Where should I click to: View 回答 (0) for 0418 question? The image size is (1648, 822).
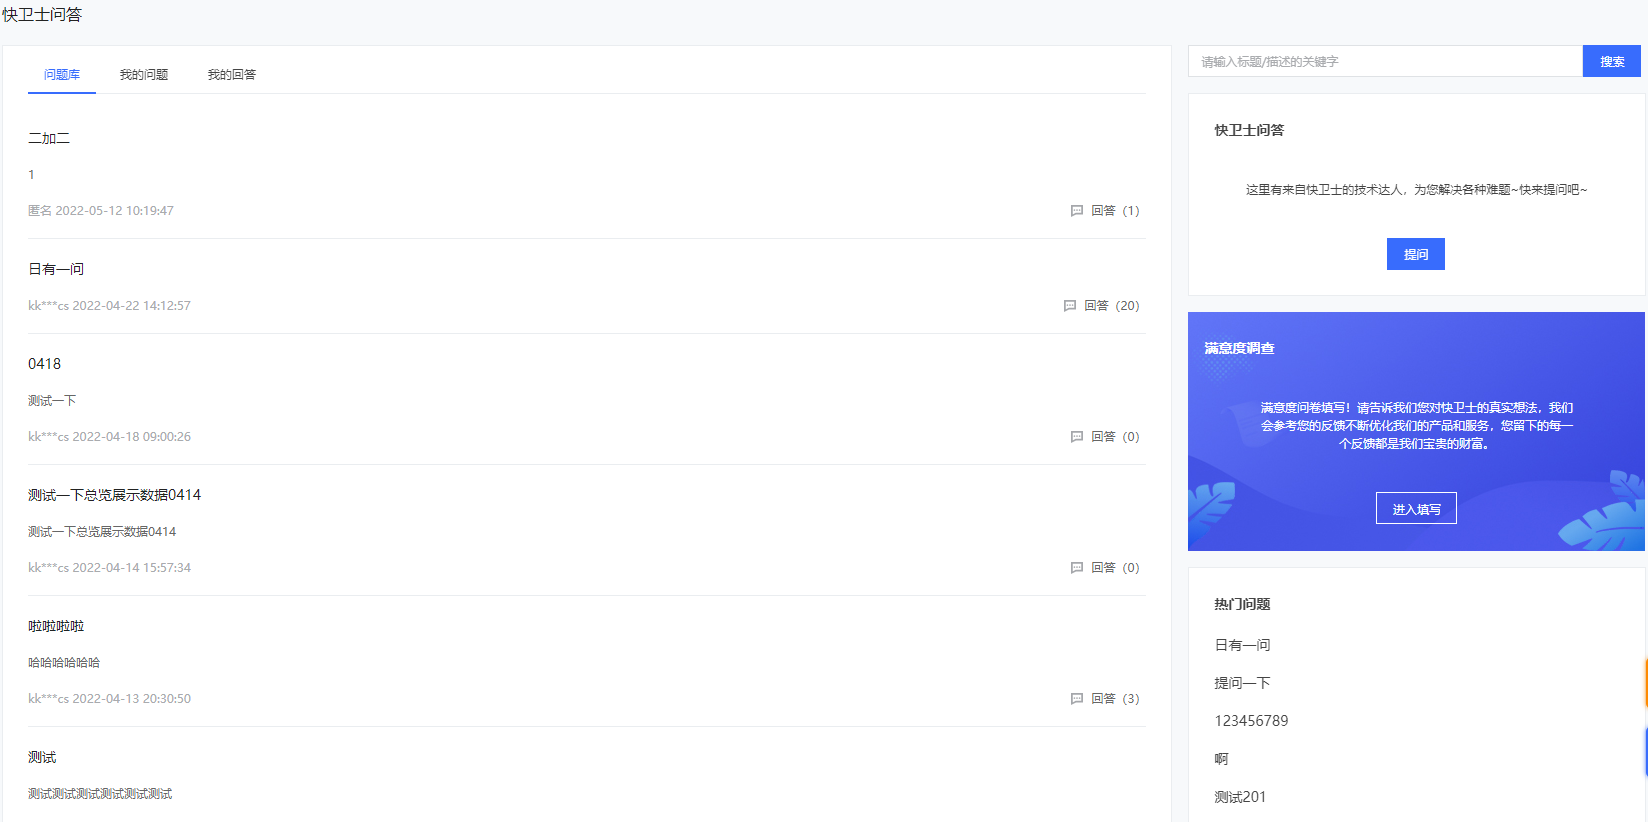(1115, 437)
